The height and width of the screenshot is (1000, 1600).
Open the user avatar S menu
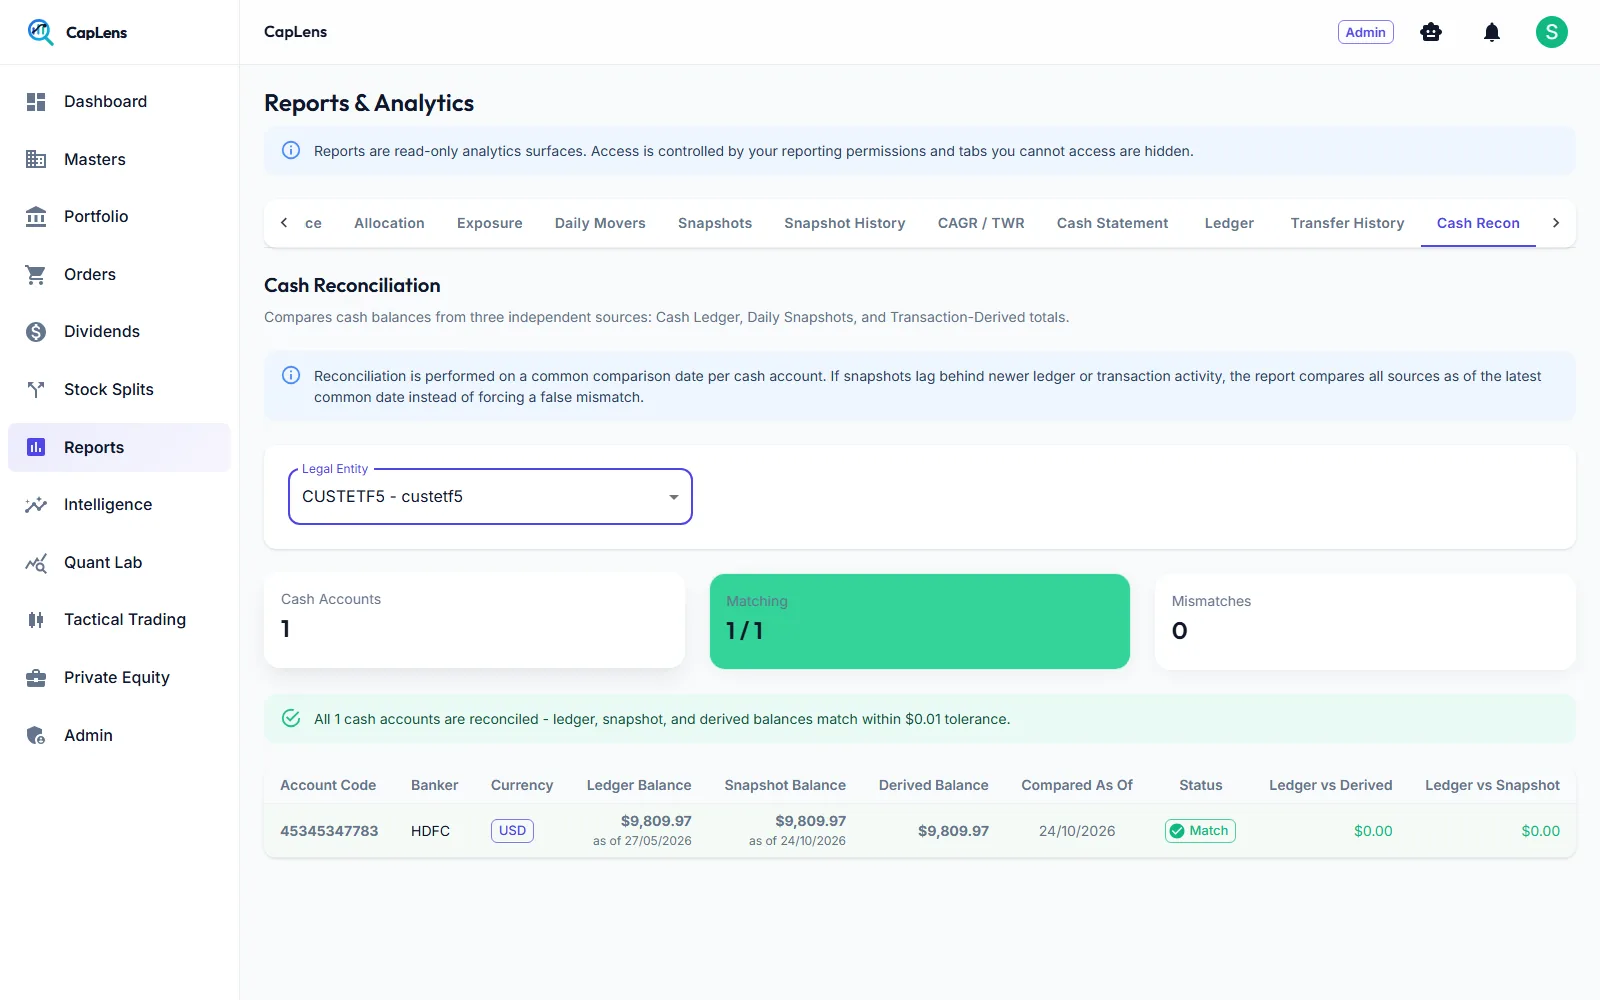[1552, 32]
